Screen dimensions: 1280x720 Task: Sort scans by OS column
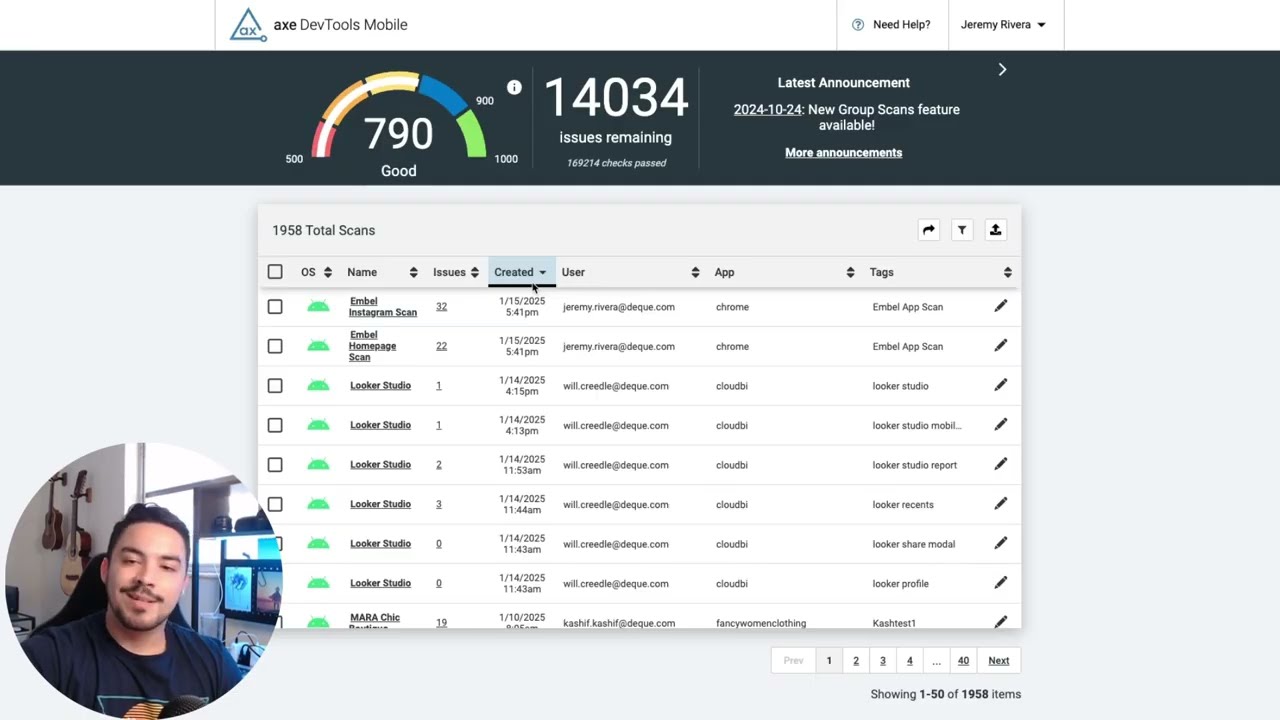click(x=316, y=272)
